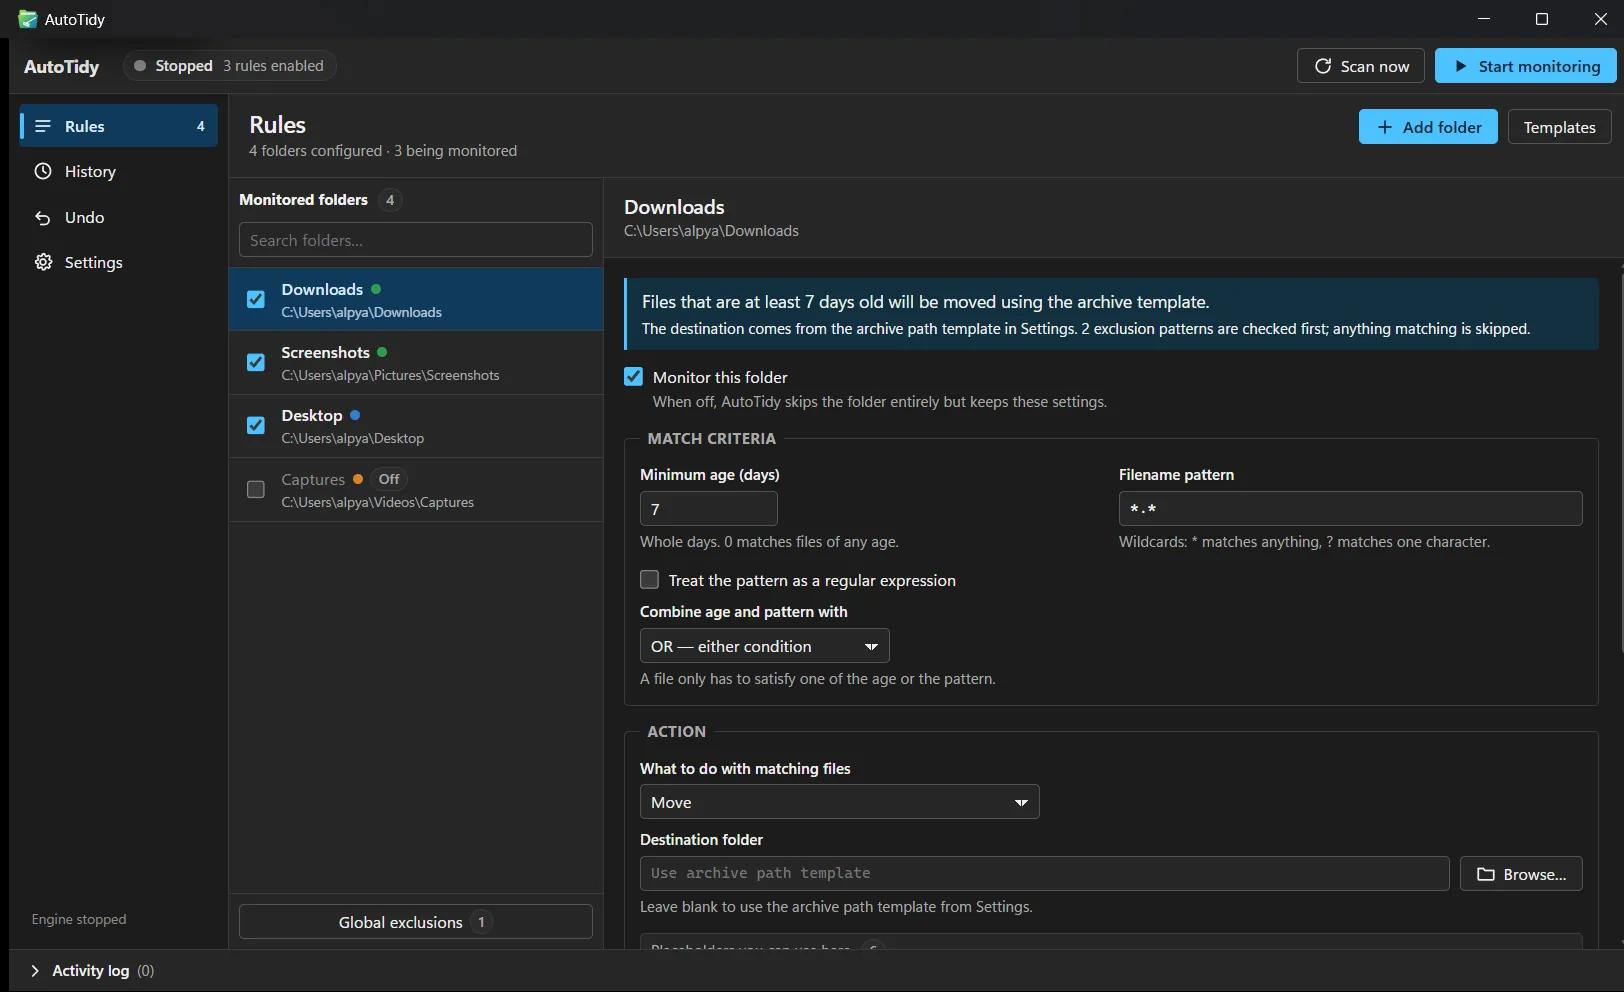
Task: Click the blue status dot beside Desktop
Action: (355, 415)
